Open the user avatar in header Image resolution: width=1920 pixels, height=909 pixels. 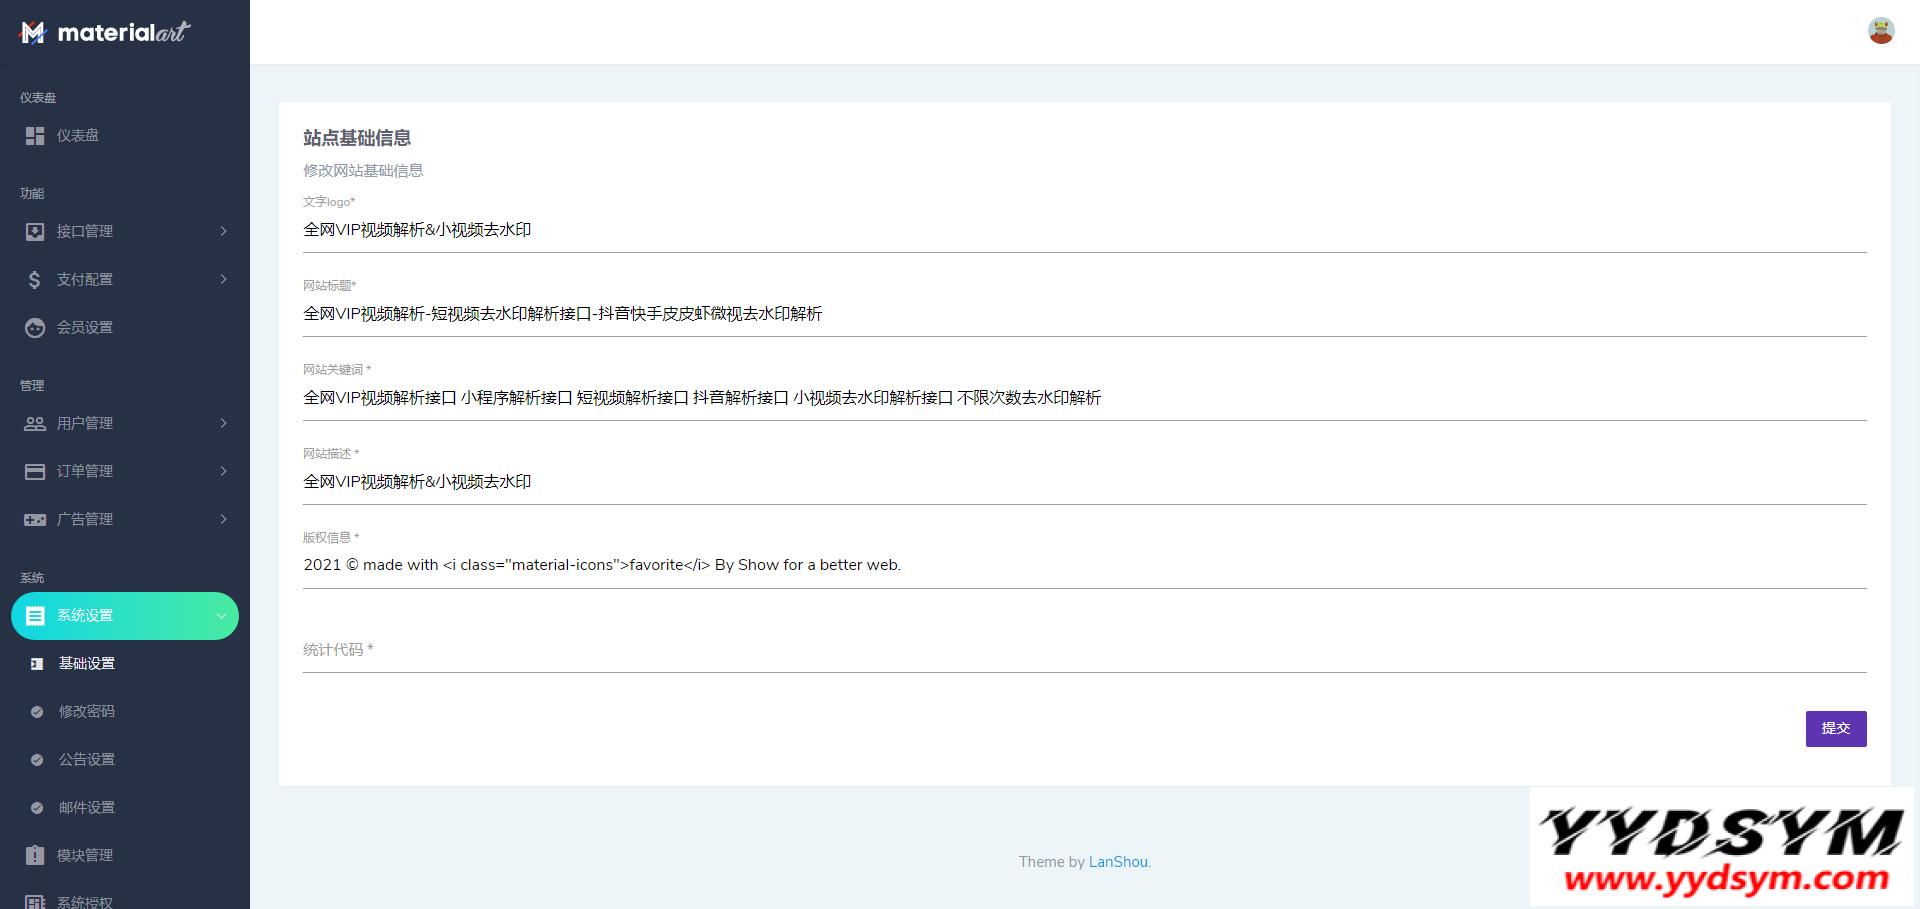pos(1880,31)
